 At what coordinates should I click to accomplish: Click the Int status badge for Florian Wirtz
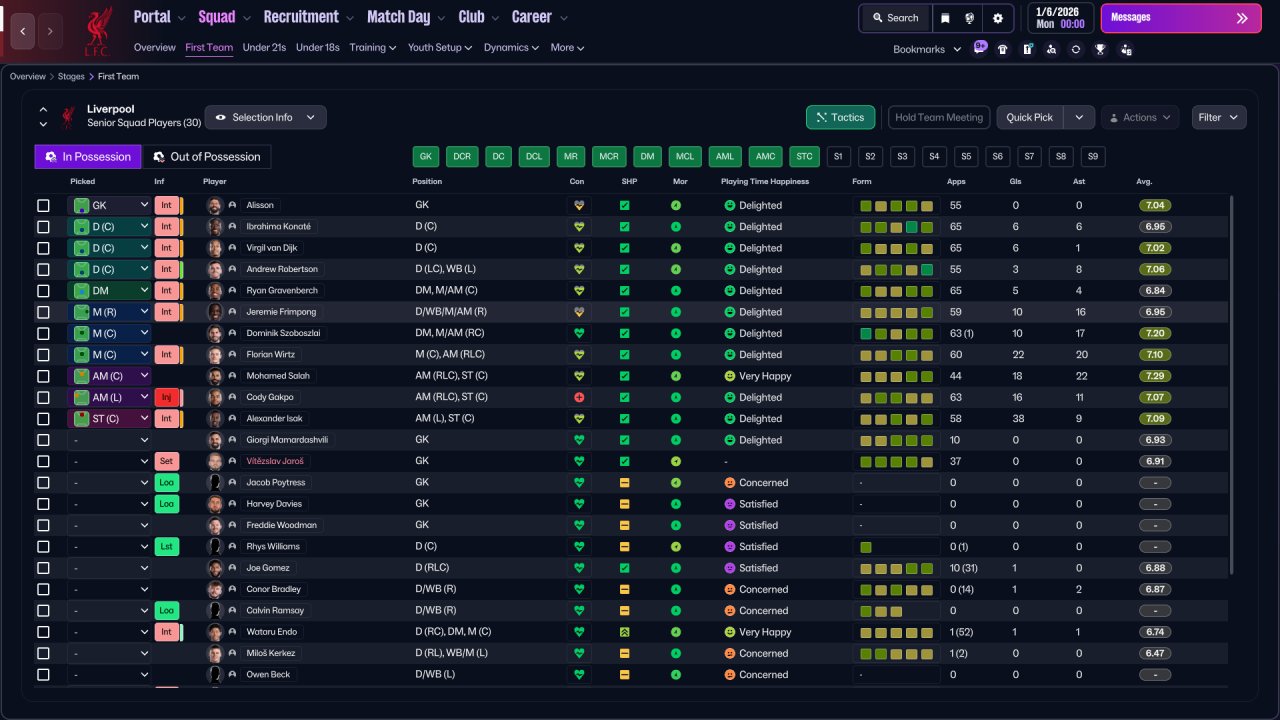click(166, 355)
